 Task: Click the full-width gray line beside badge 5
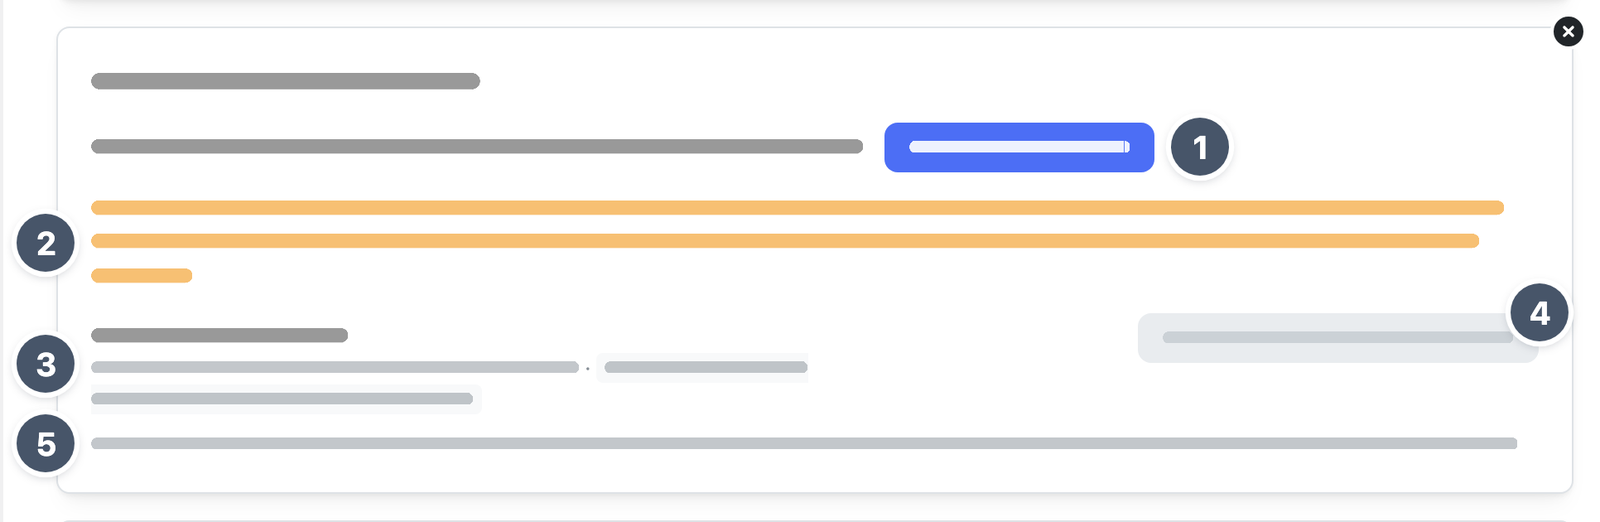tap(804, 443)
